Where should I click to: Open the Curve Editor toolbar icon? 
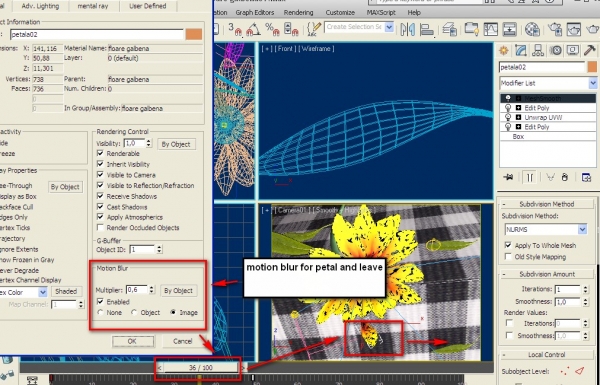pos(491,29)
